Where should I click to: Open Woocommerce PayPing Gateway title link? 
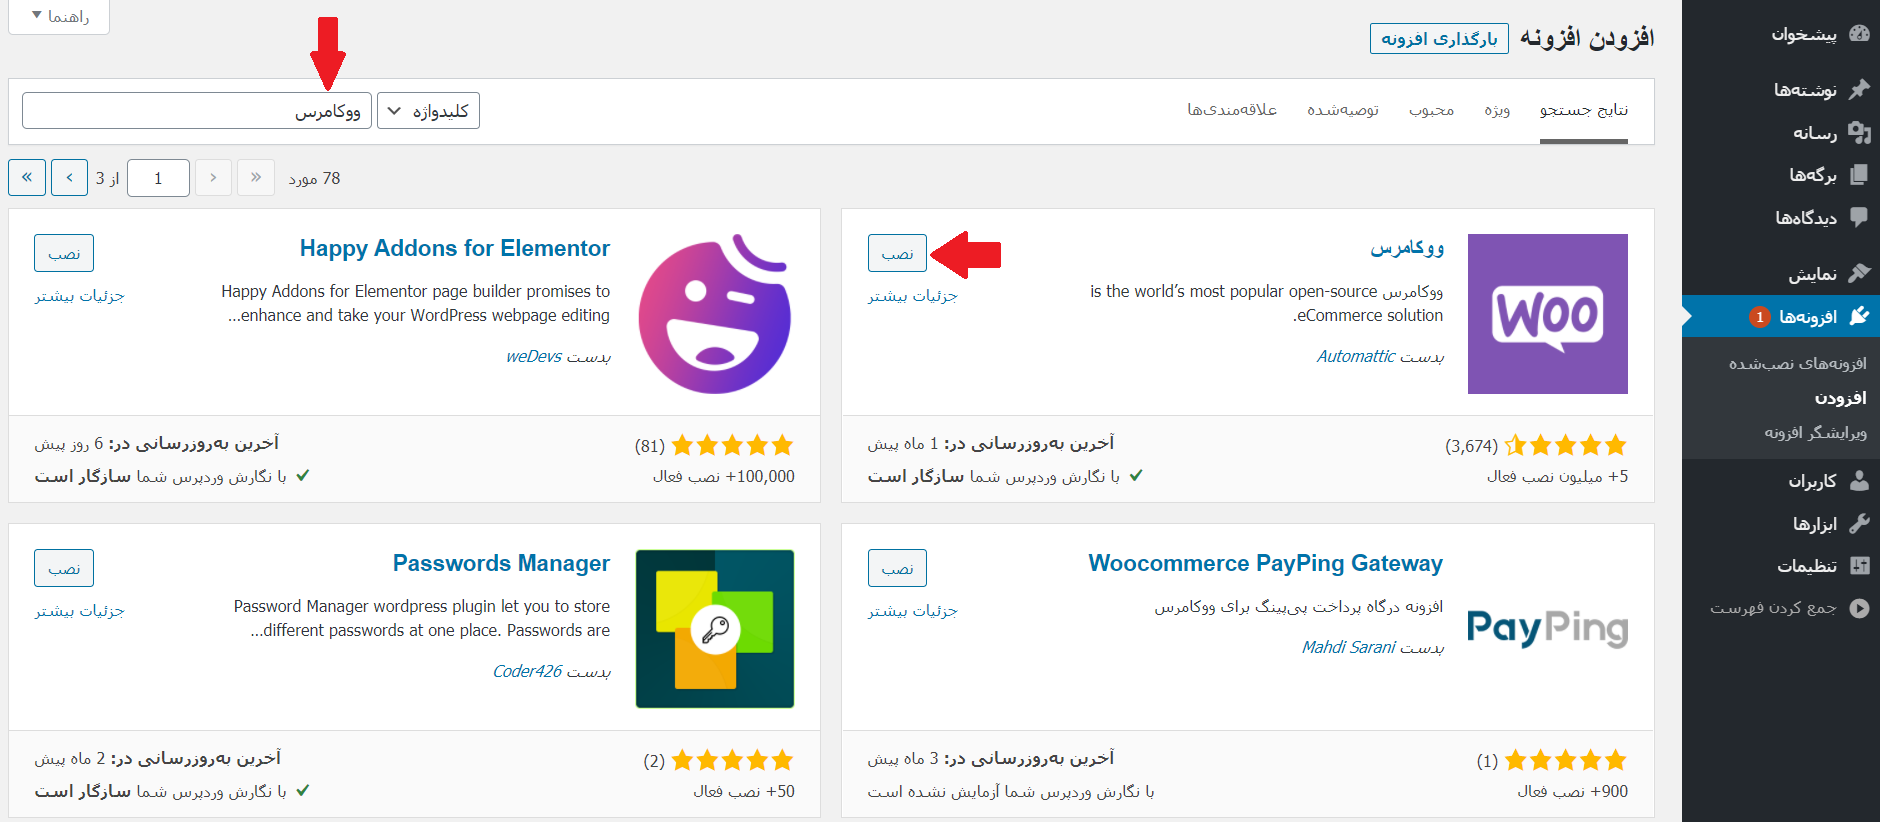tap(1265, 563)
